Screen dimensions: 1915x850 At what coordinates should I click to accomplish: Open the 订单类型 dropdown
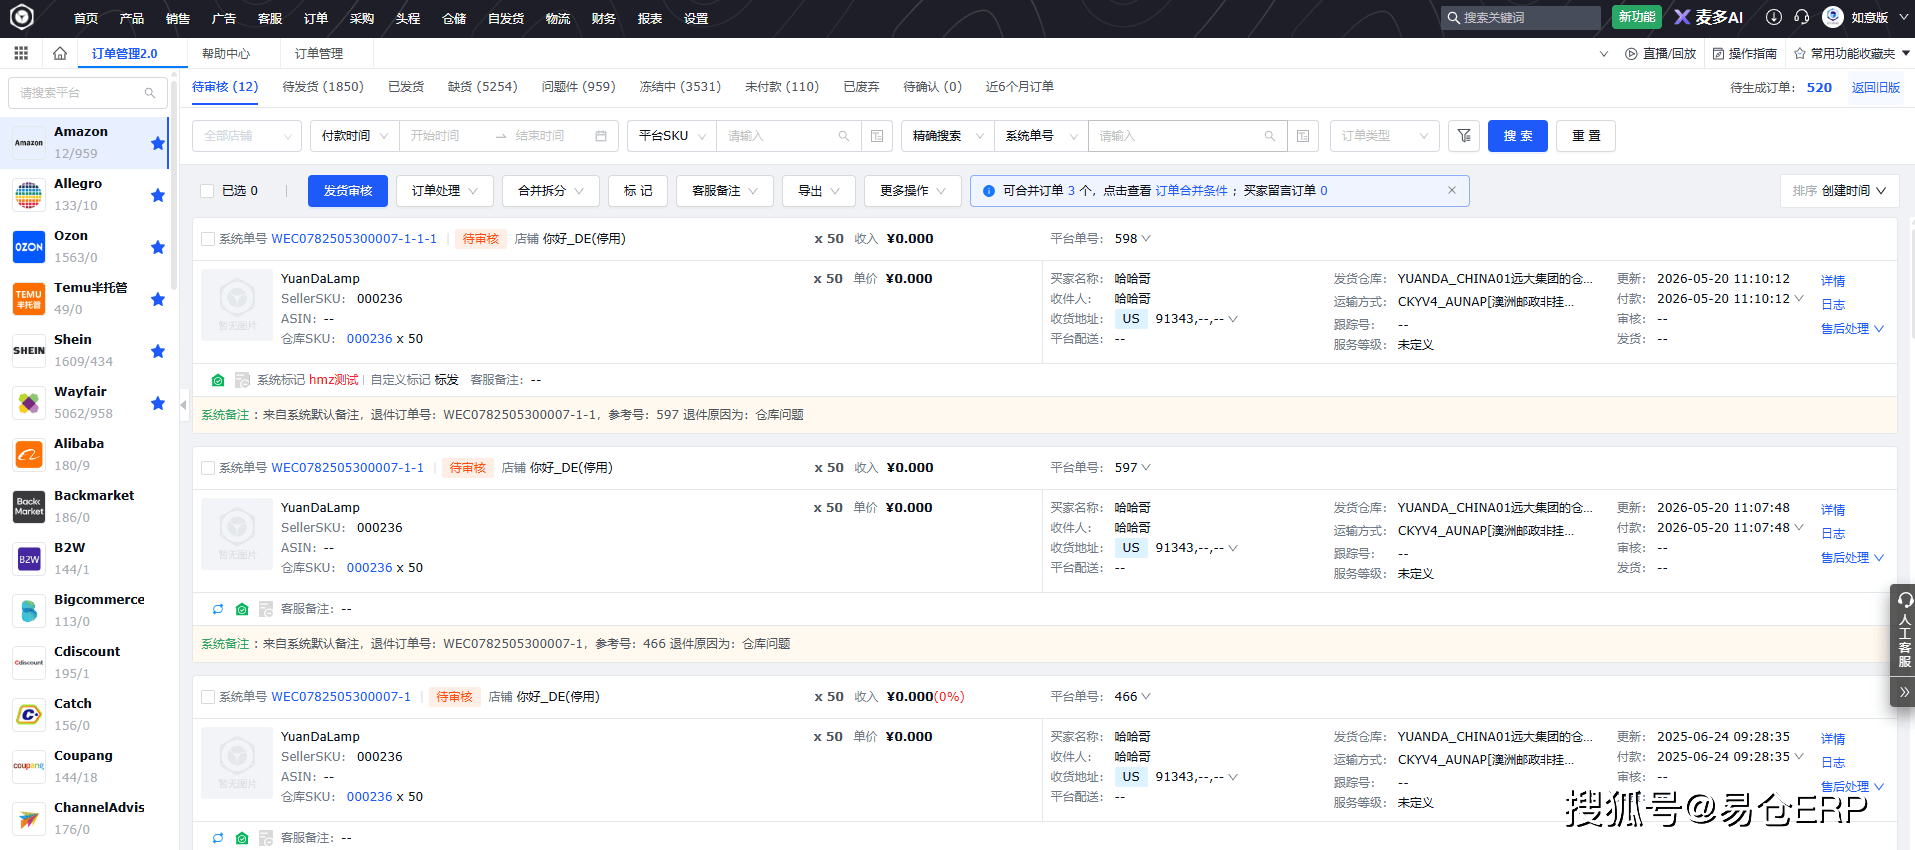(x=1384, y=136)
